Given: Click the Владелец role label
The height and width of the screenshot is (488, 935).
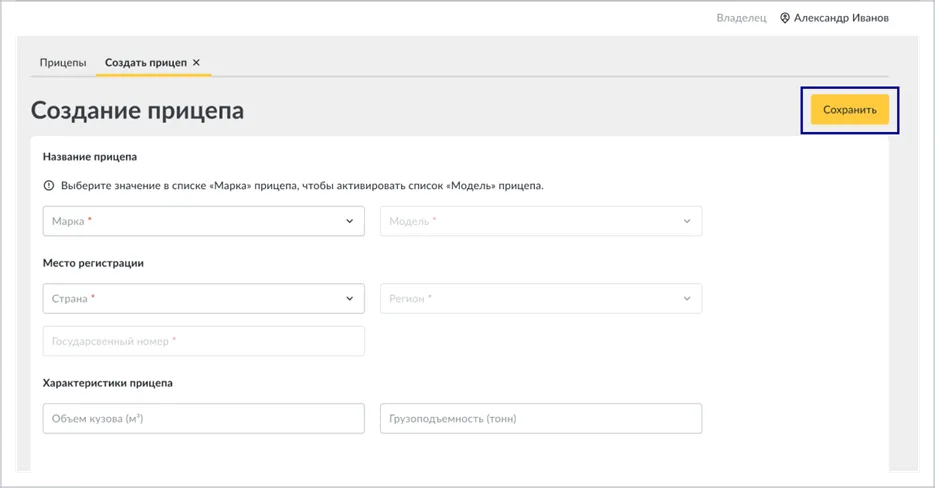Looking at the screenshot, I should [741, 18].
